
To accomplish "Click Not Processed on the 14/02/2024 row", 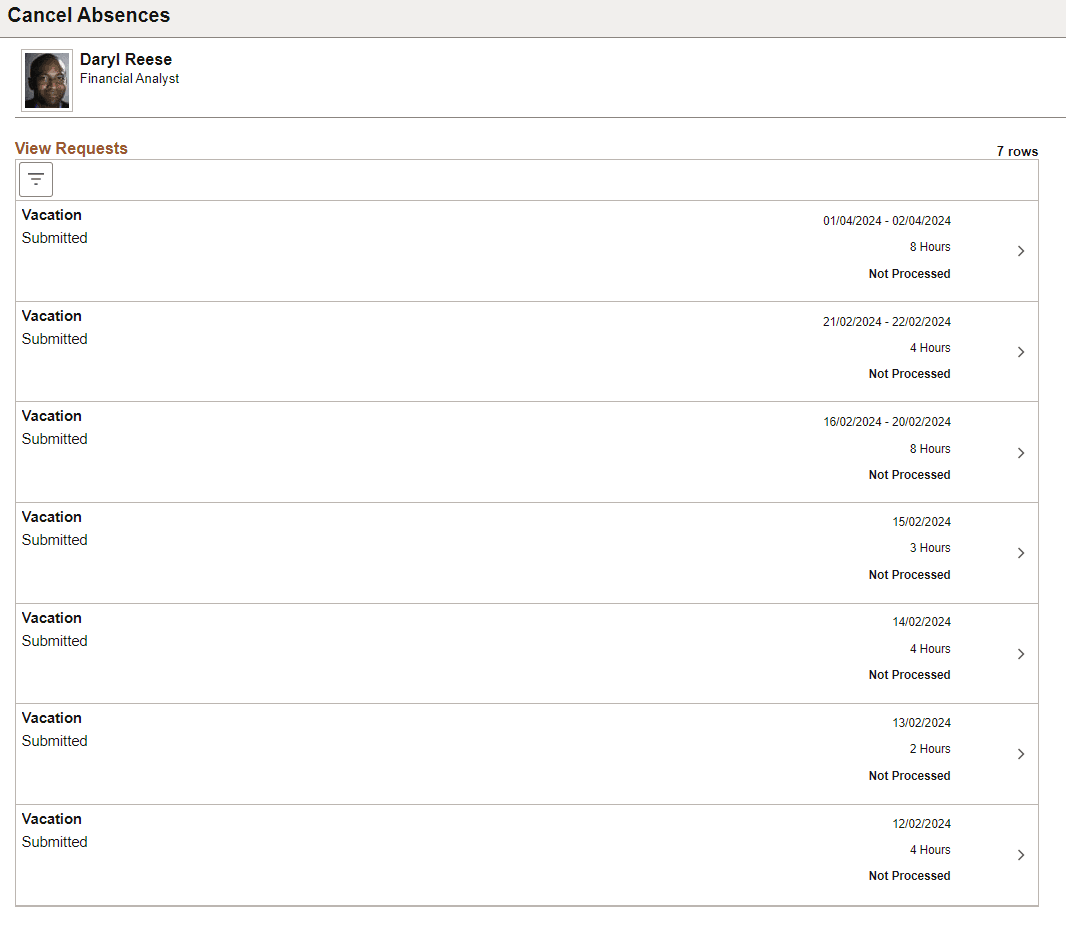I will [909, 674].
